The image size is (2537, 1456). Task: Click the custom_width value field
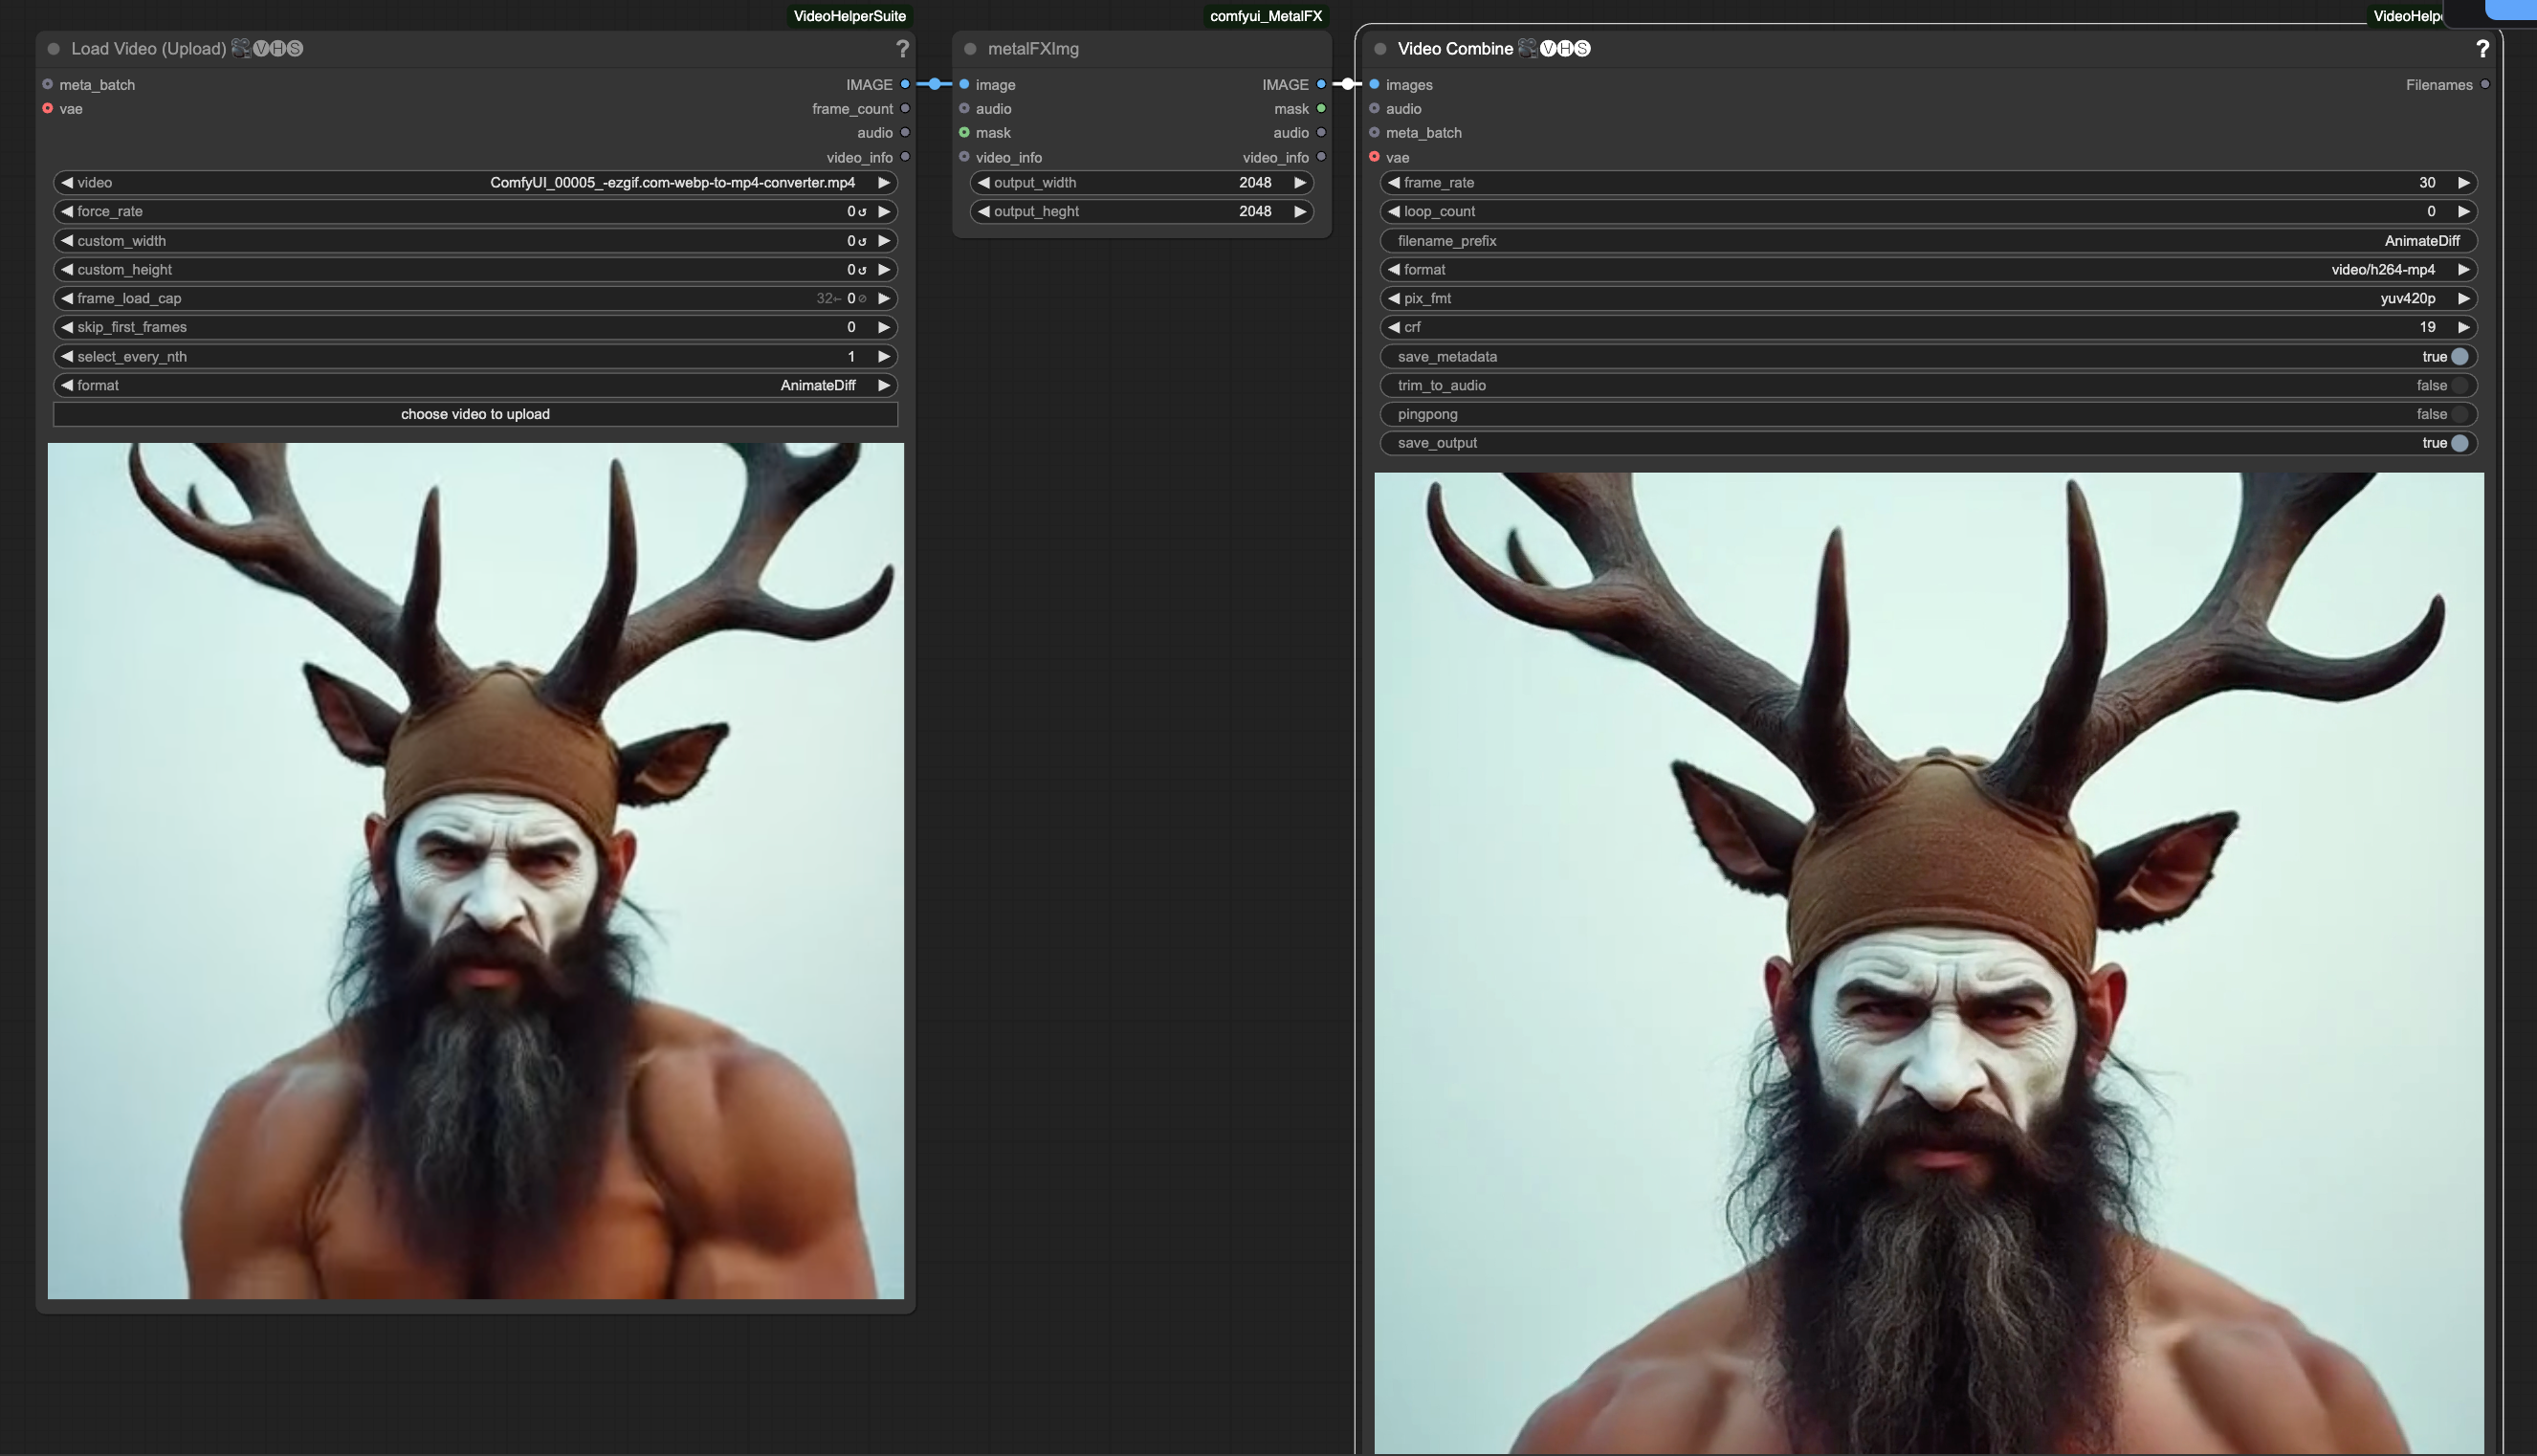[475, 240]
